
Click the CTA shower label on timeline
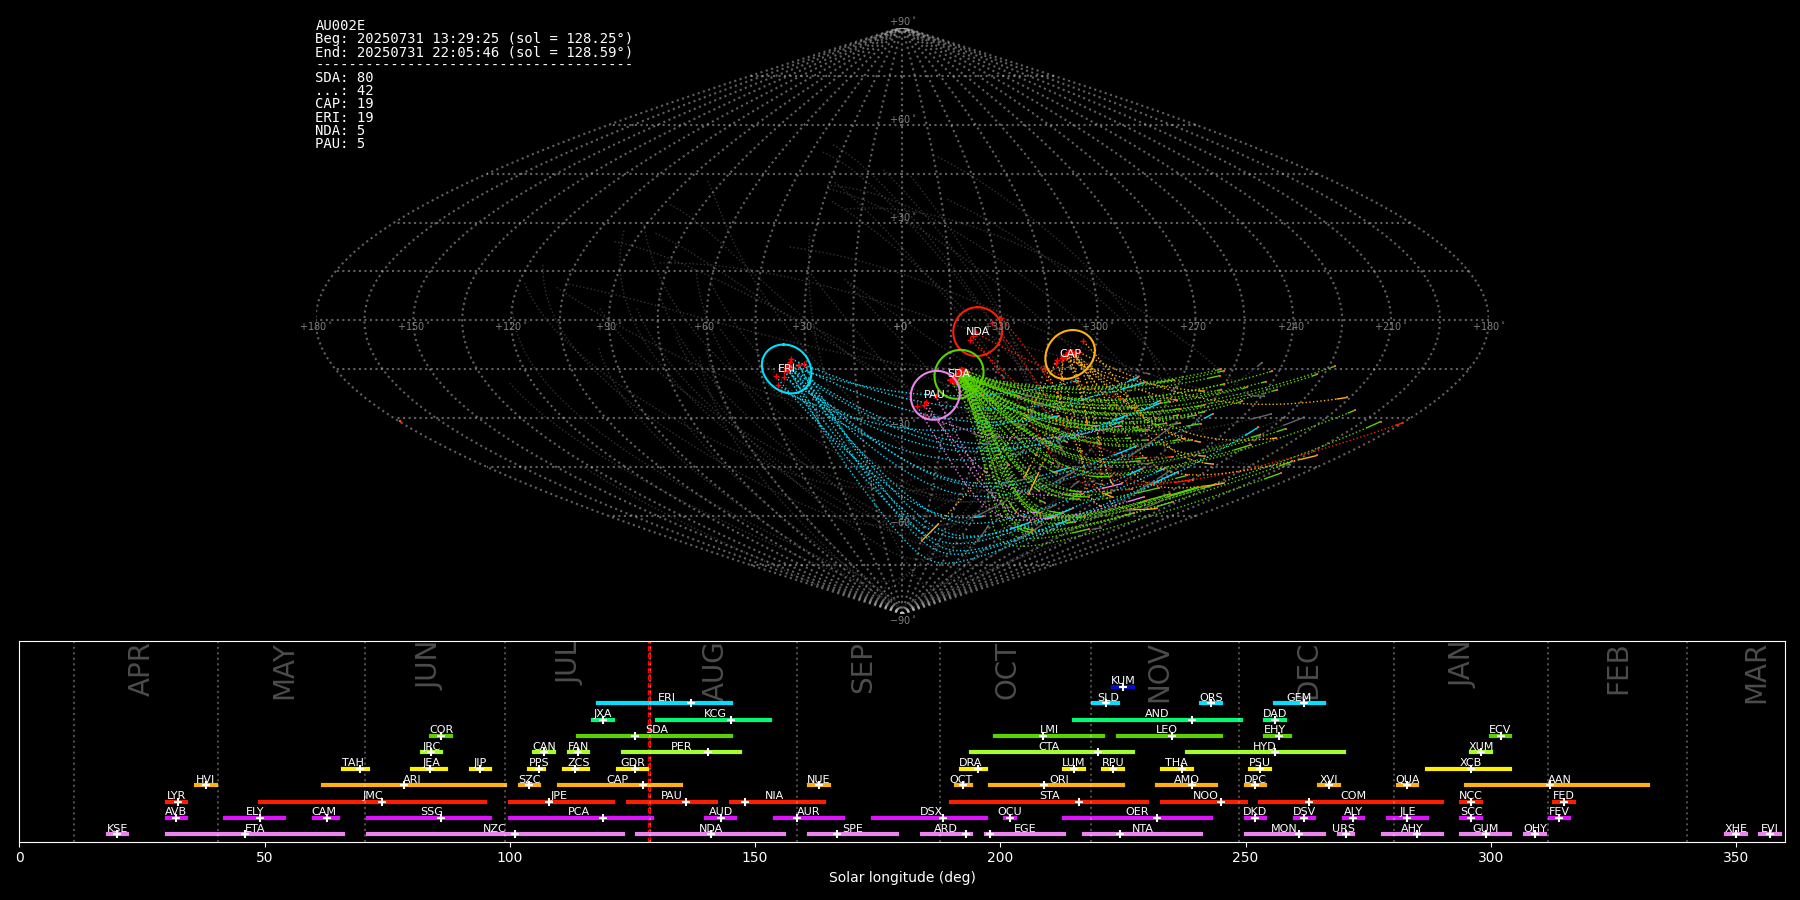point(1049,747)
